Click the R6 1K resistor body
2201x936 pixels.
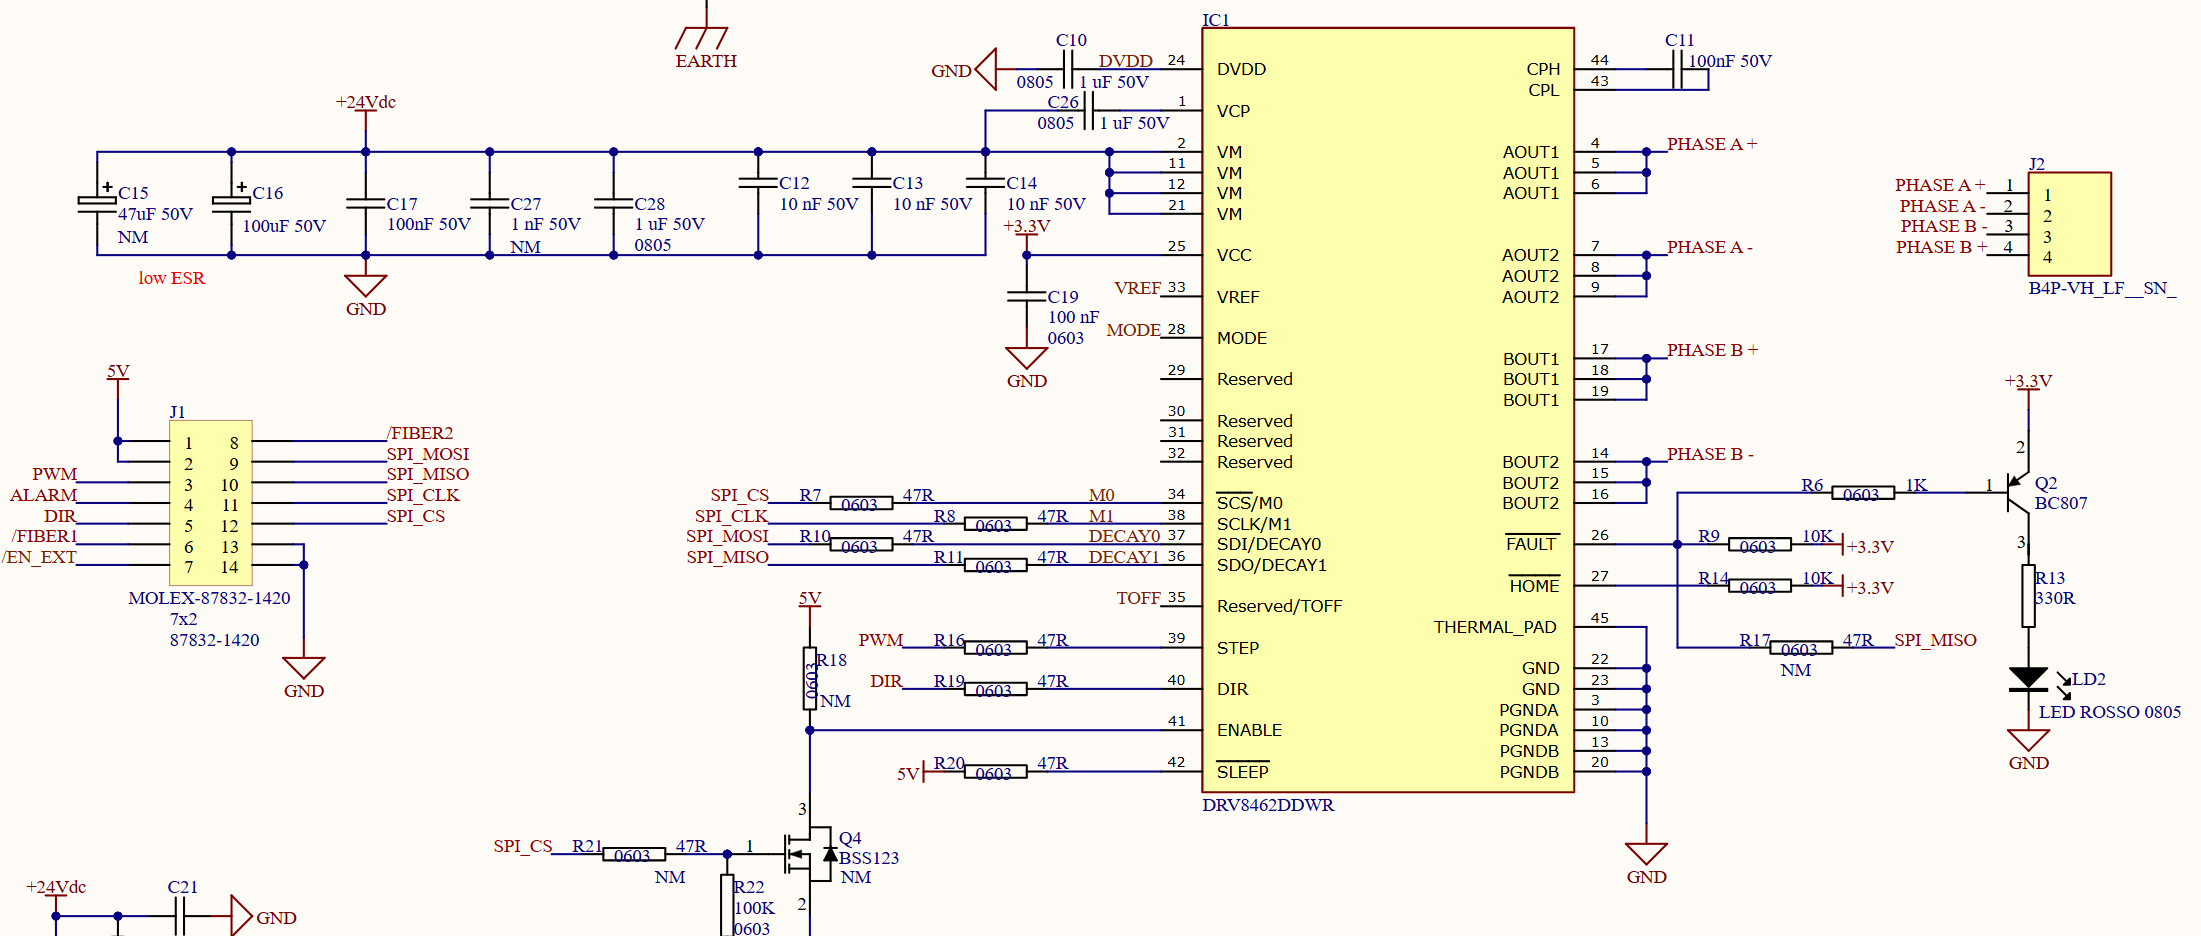point(1863,493)
